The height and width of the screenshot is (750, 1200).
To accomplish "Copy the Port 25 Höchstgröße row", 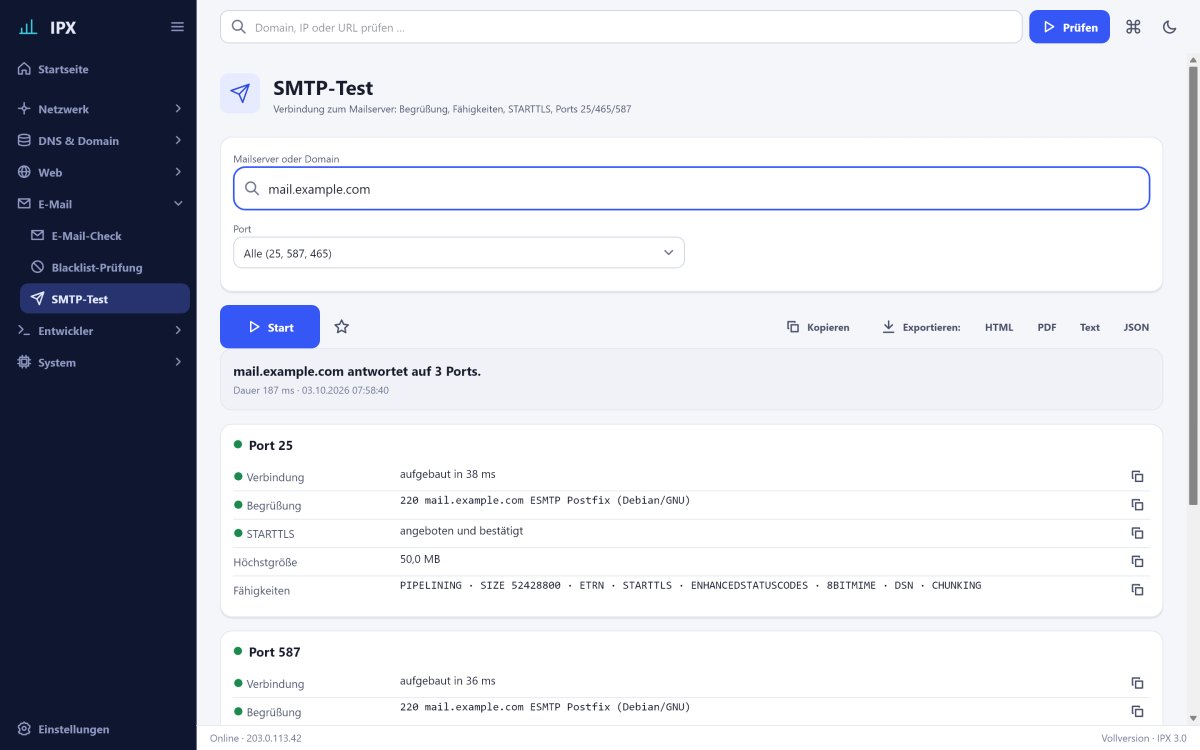I will pos(1137,562).
